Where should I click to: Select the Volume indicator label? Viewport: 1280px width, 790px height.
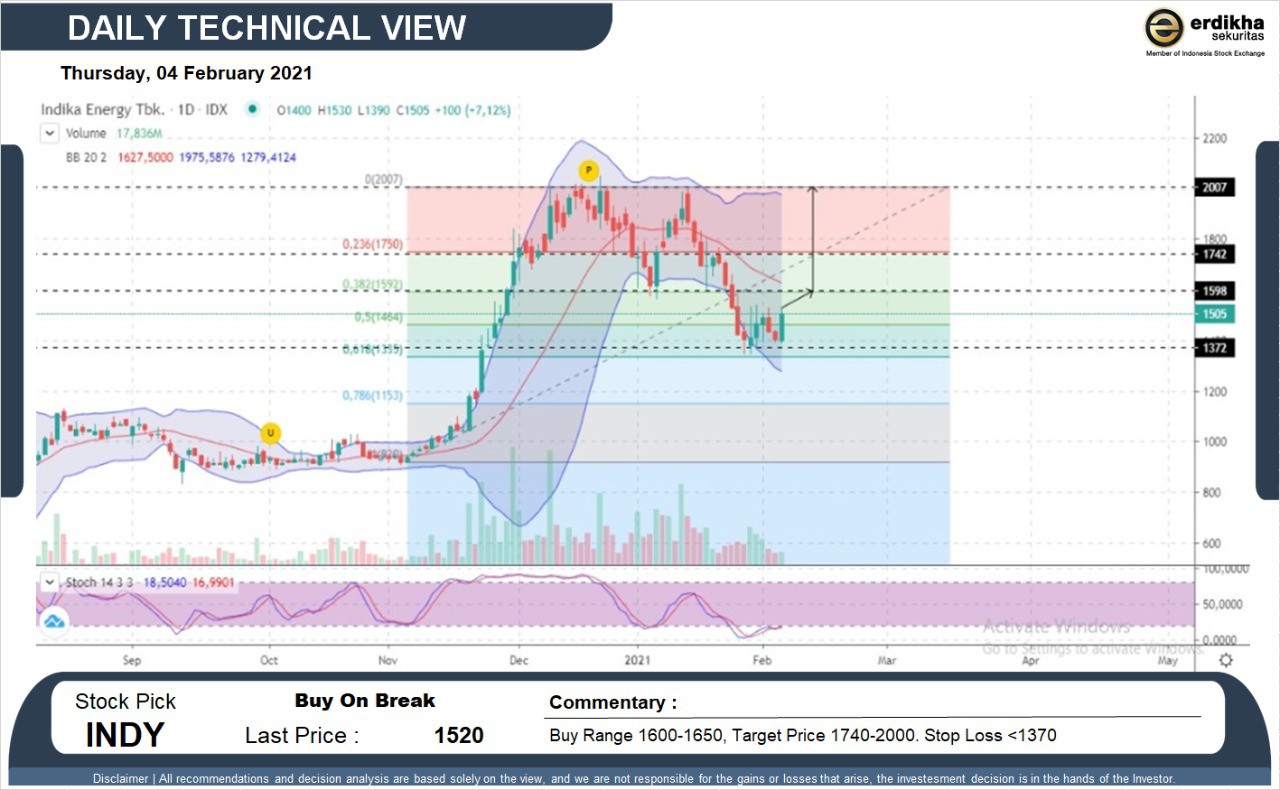point(86,133)
